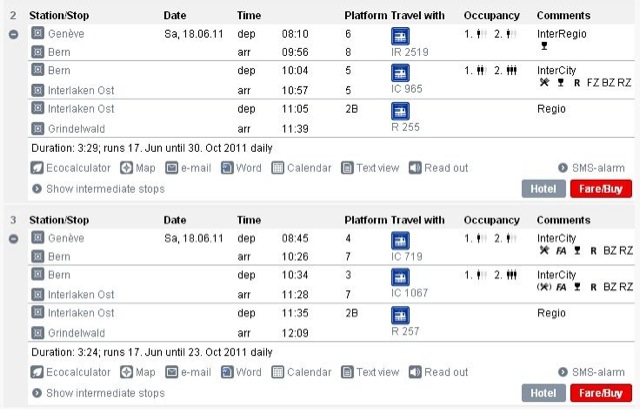Click Hotel button for connection 3
Screen dimensions: 640x410
tap(543, 393)
